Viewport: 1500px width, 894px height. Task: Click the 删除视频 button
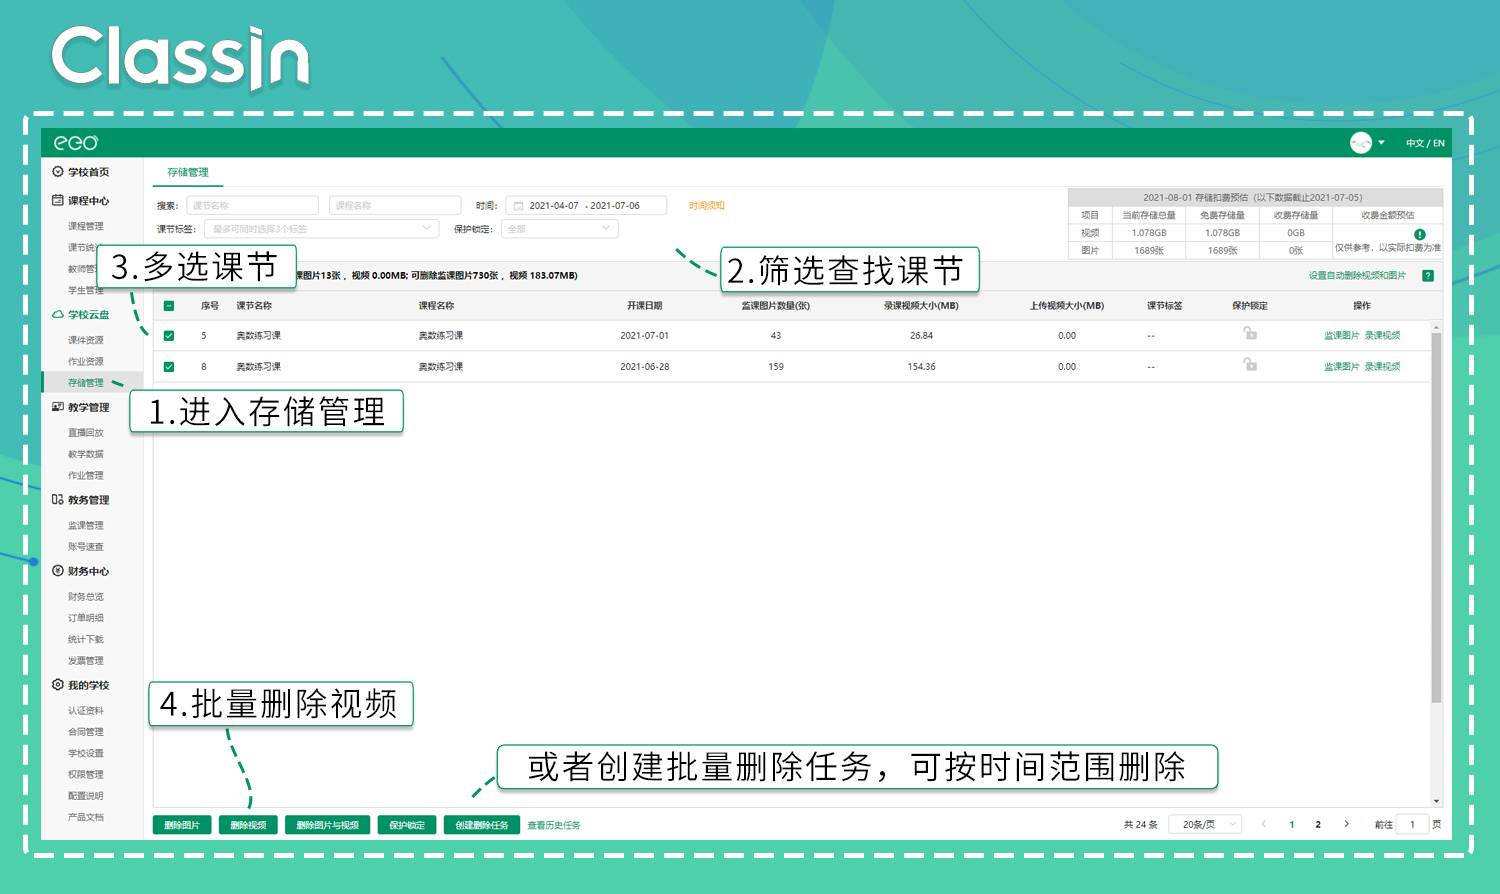click(x=248, y=825)
